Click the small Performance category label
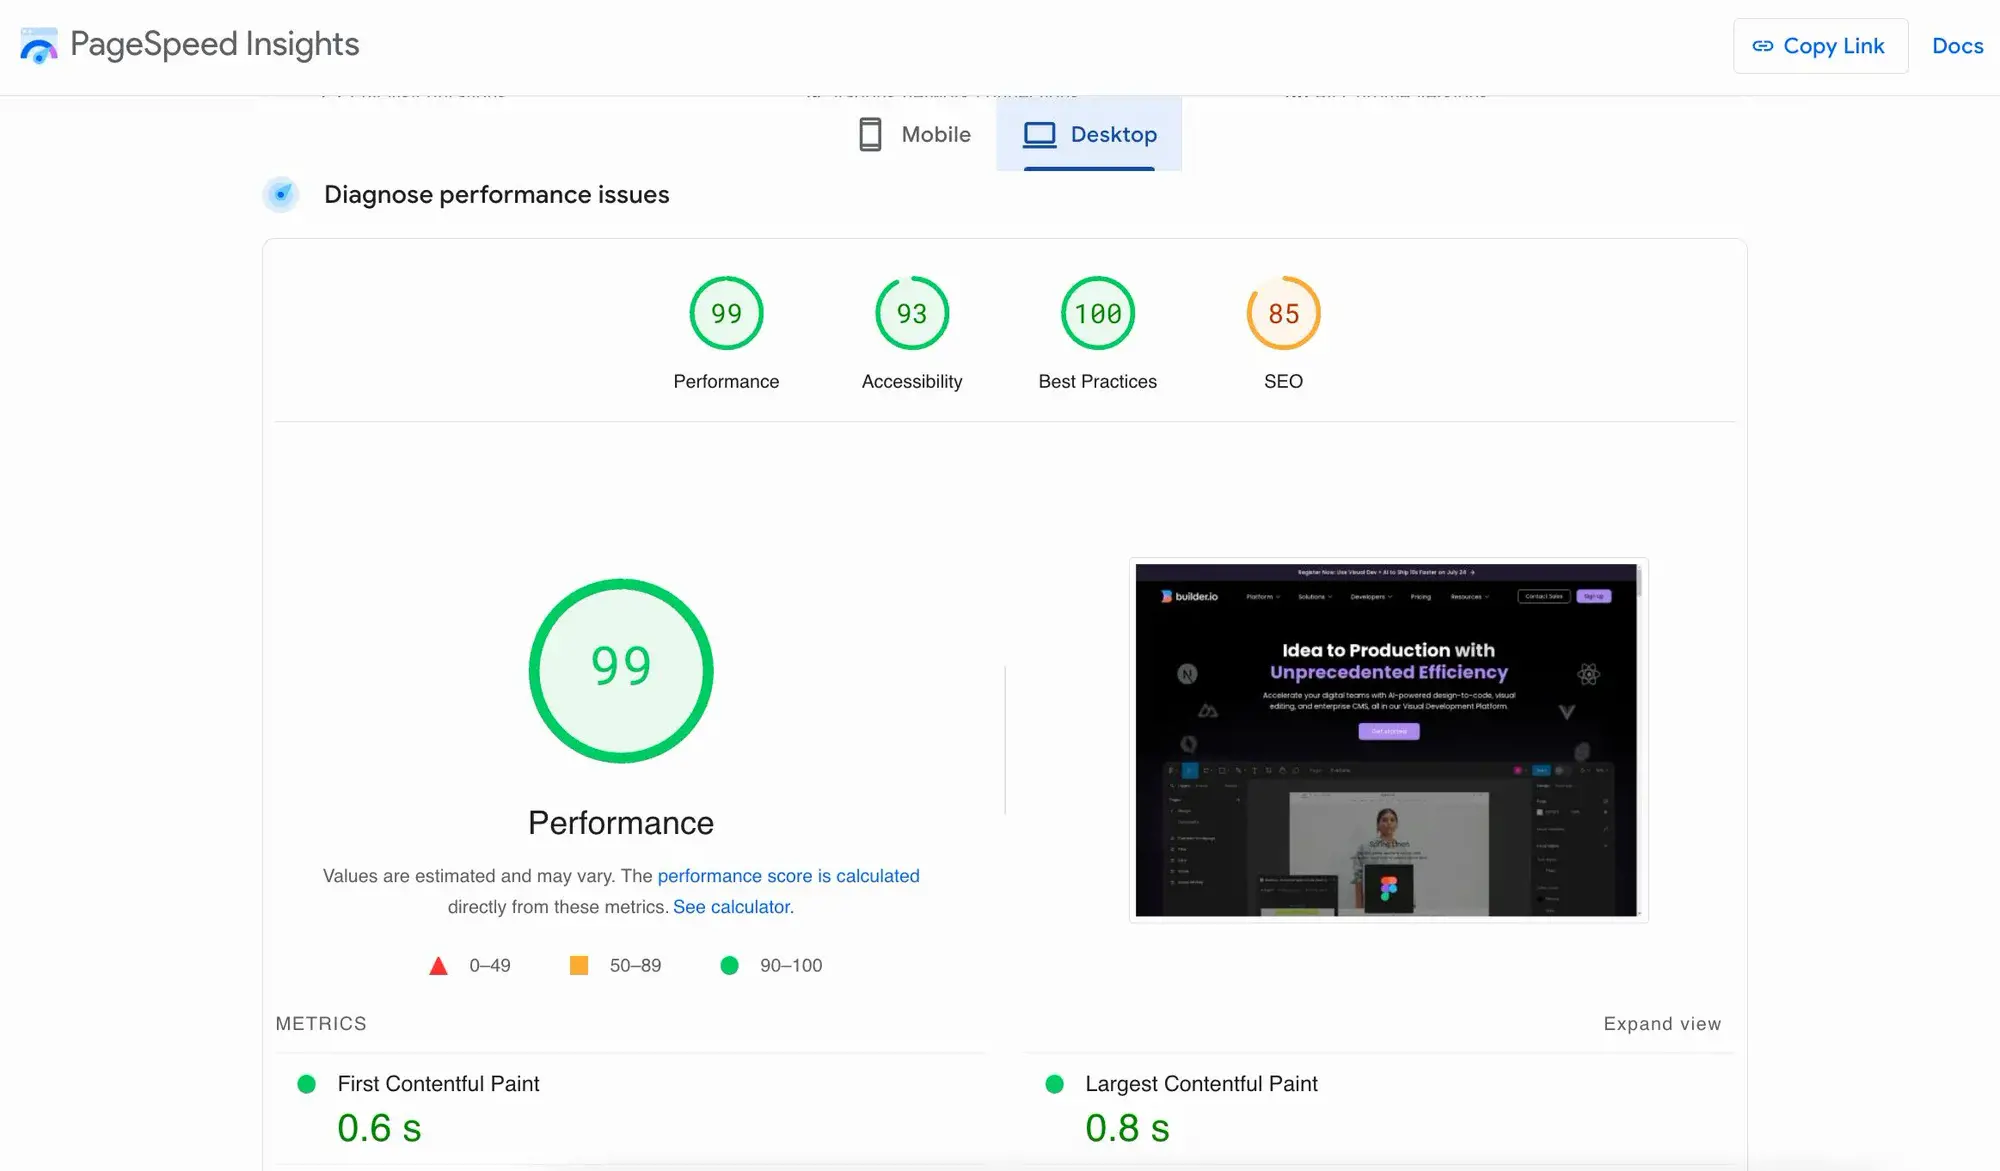Viewport: 2000px width, 1171px height. tap(726, 381)
